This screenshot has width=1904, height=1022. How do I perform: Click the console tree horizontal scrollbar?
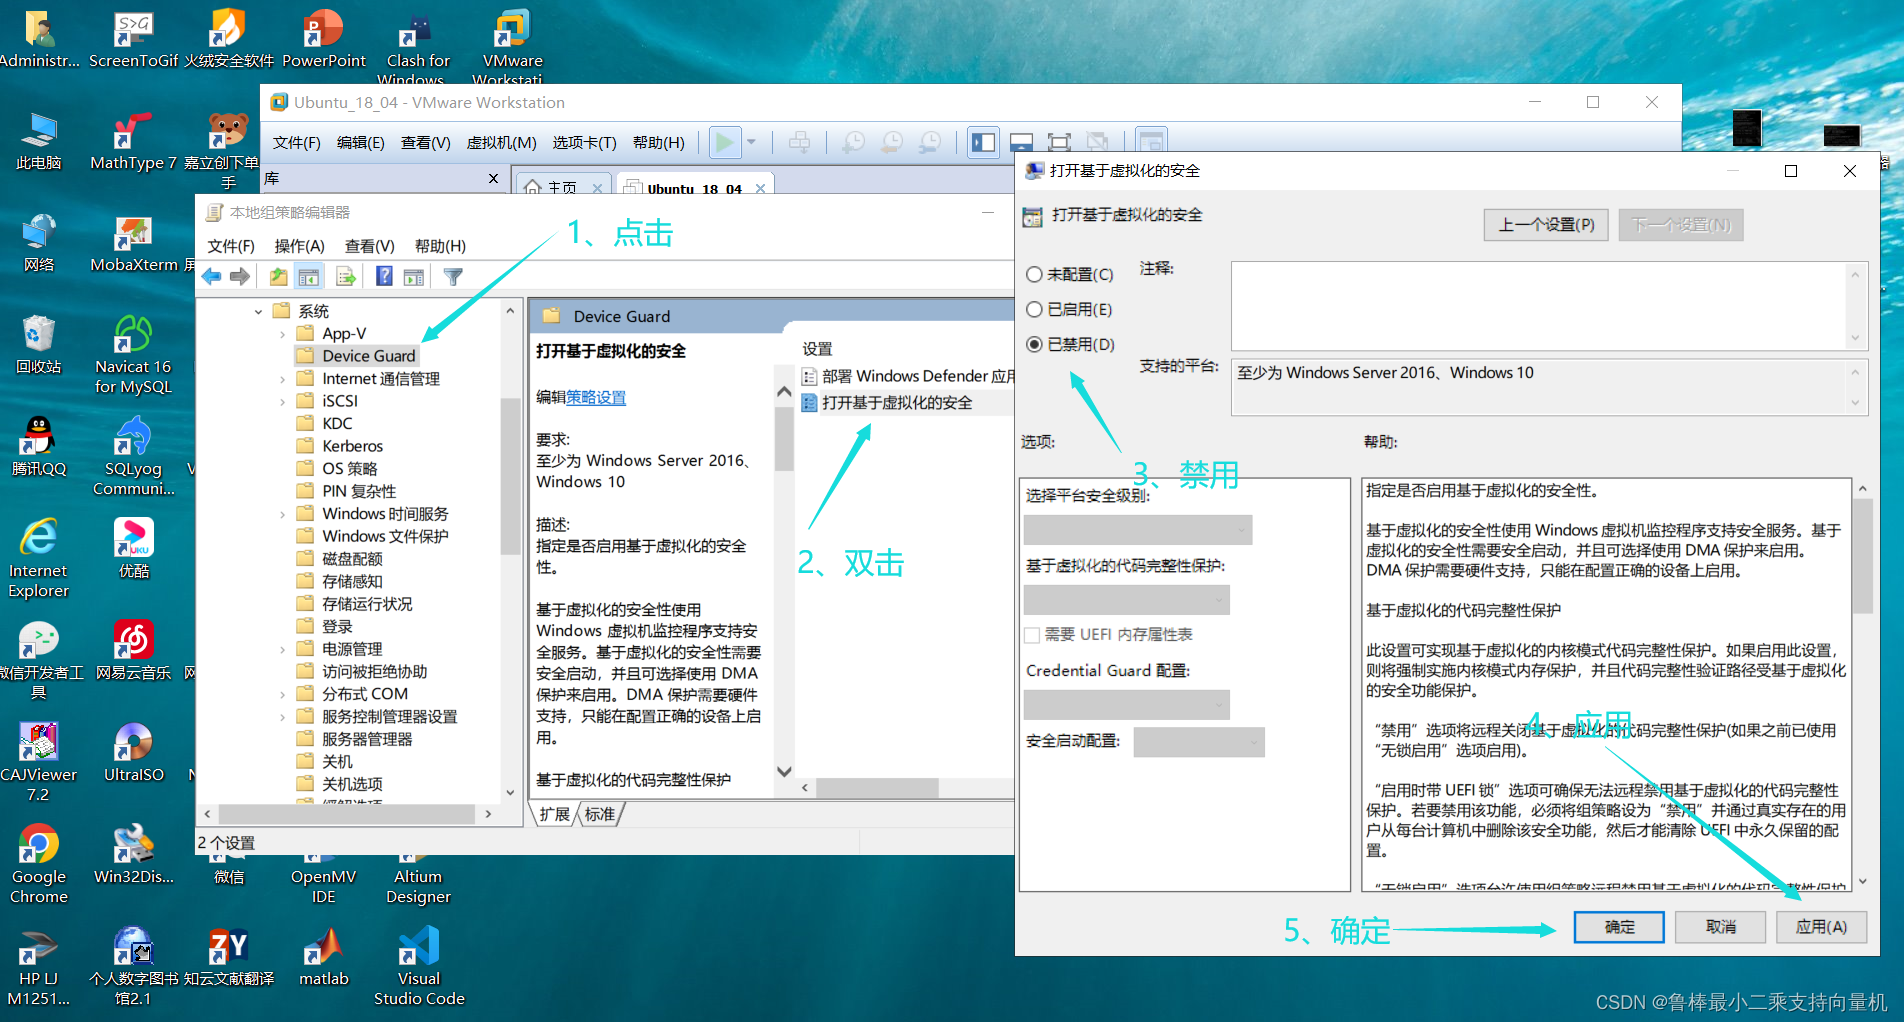pyautogui.click(x=347, y=814)
